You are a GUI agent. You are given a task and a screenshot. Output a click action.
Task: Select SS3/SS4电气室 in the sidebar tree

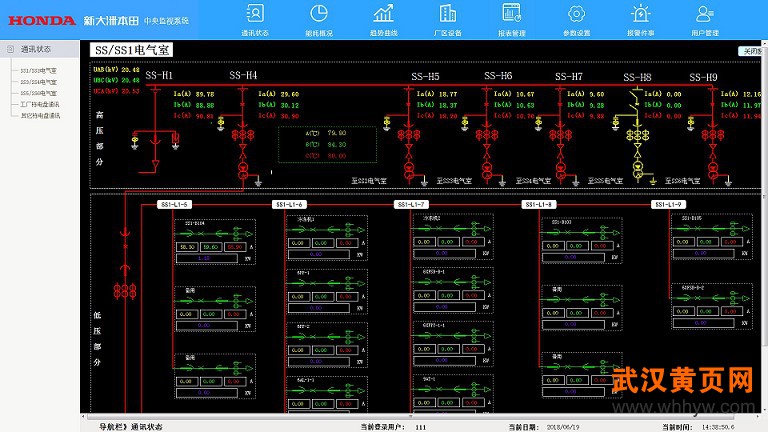tap(38, 82)
